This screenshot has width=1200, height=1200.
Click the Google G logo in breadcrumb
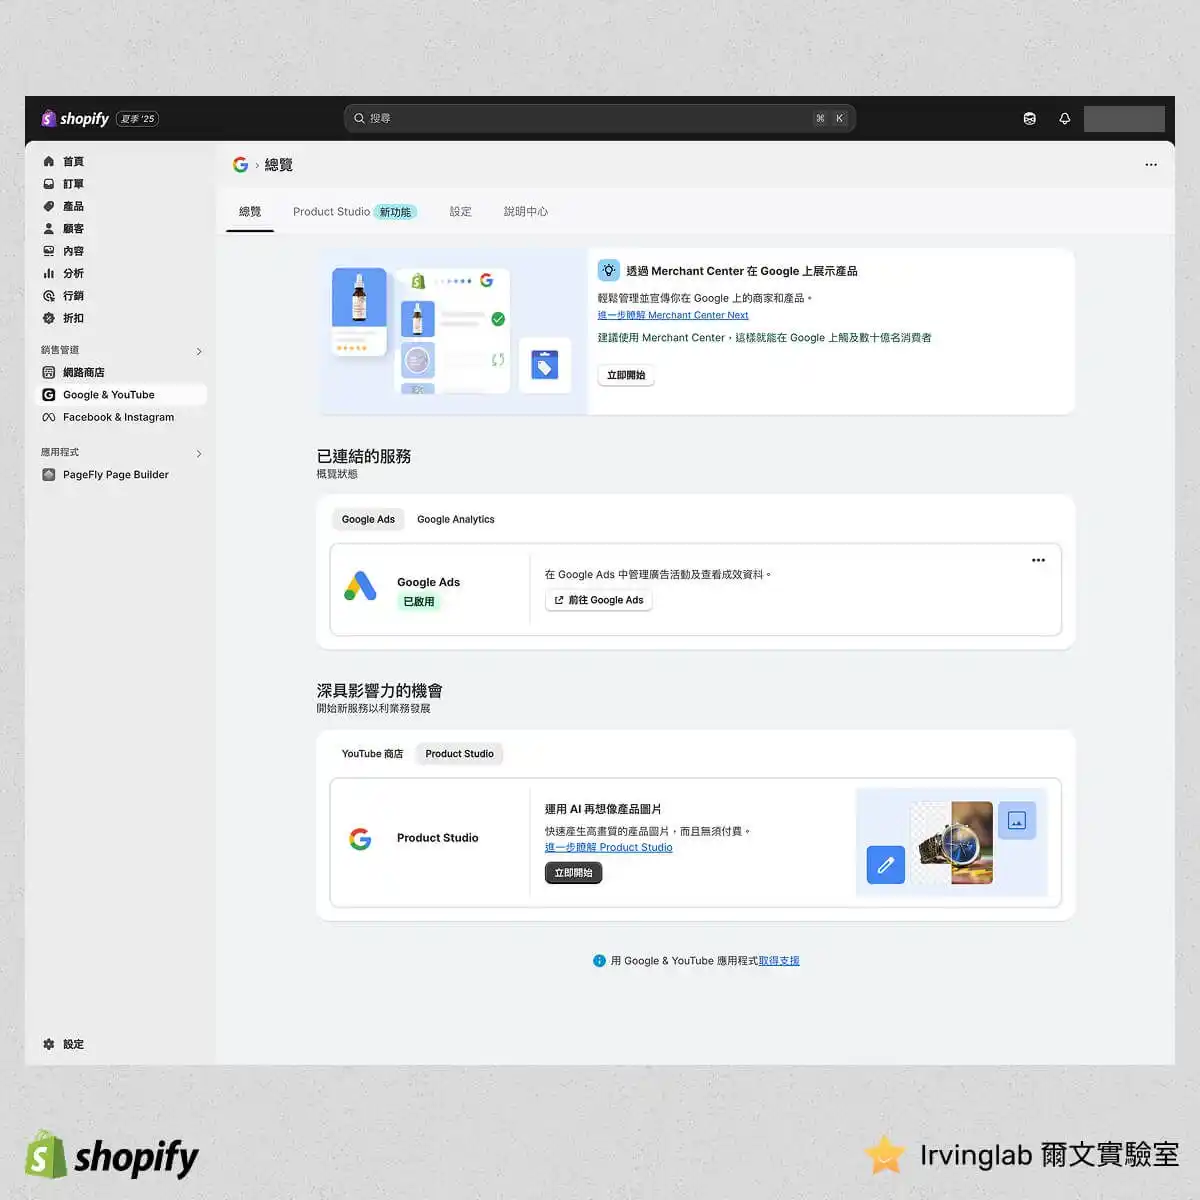click(241, 164)
